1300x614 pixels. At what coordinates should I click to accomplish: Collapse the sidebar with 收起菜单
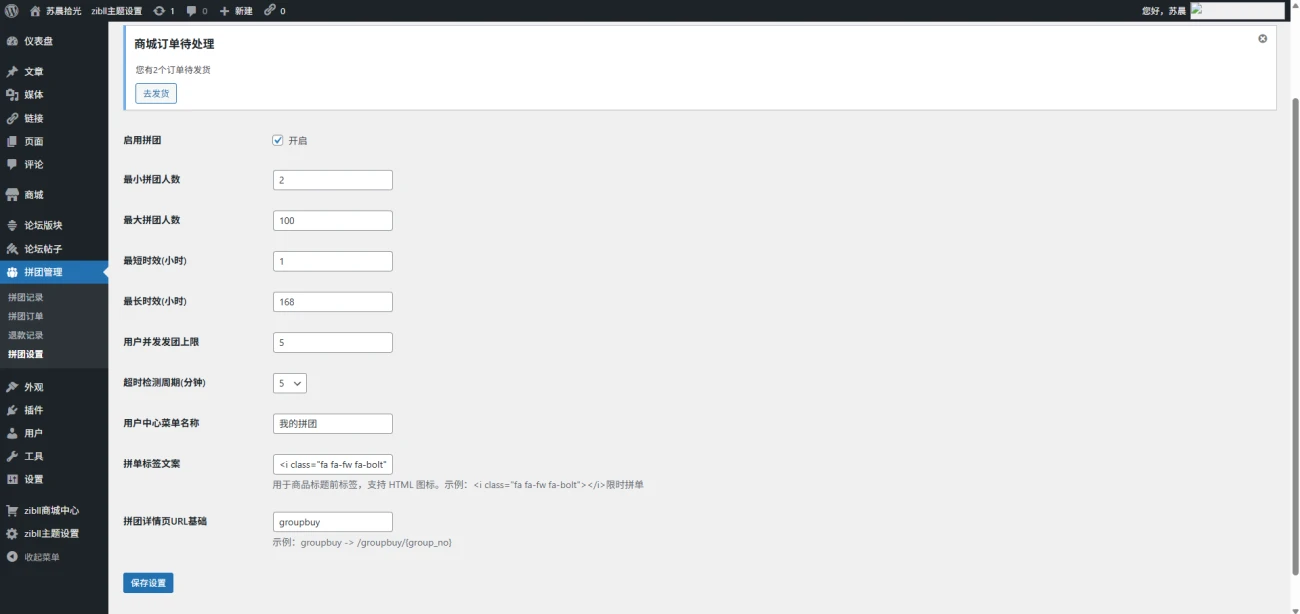(x=41, y=557)
